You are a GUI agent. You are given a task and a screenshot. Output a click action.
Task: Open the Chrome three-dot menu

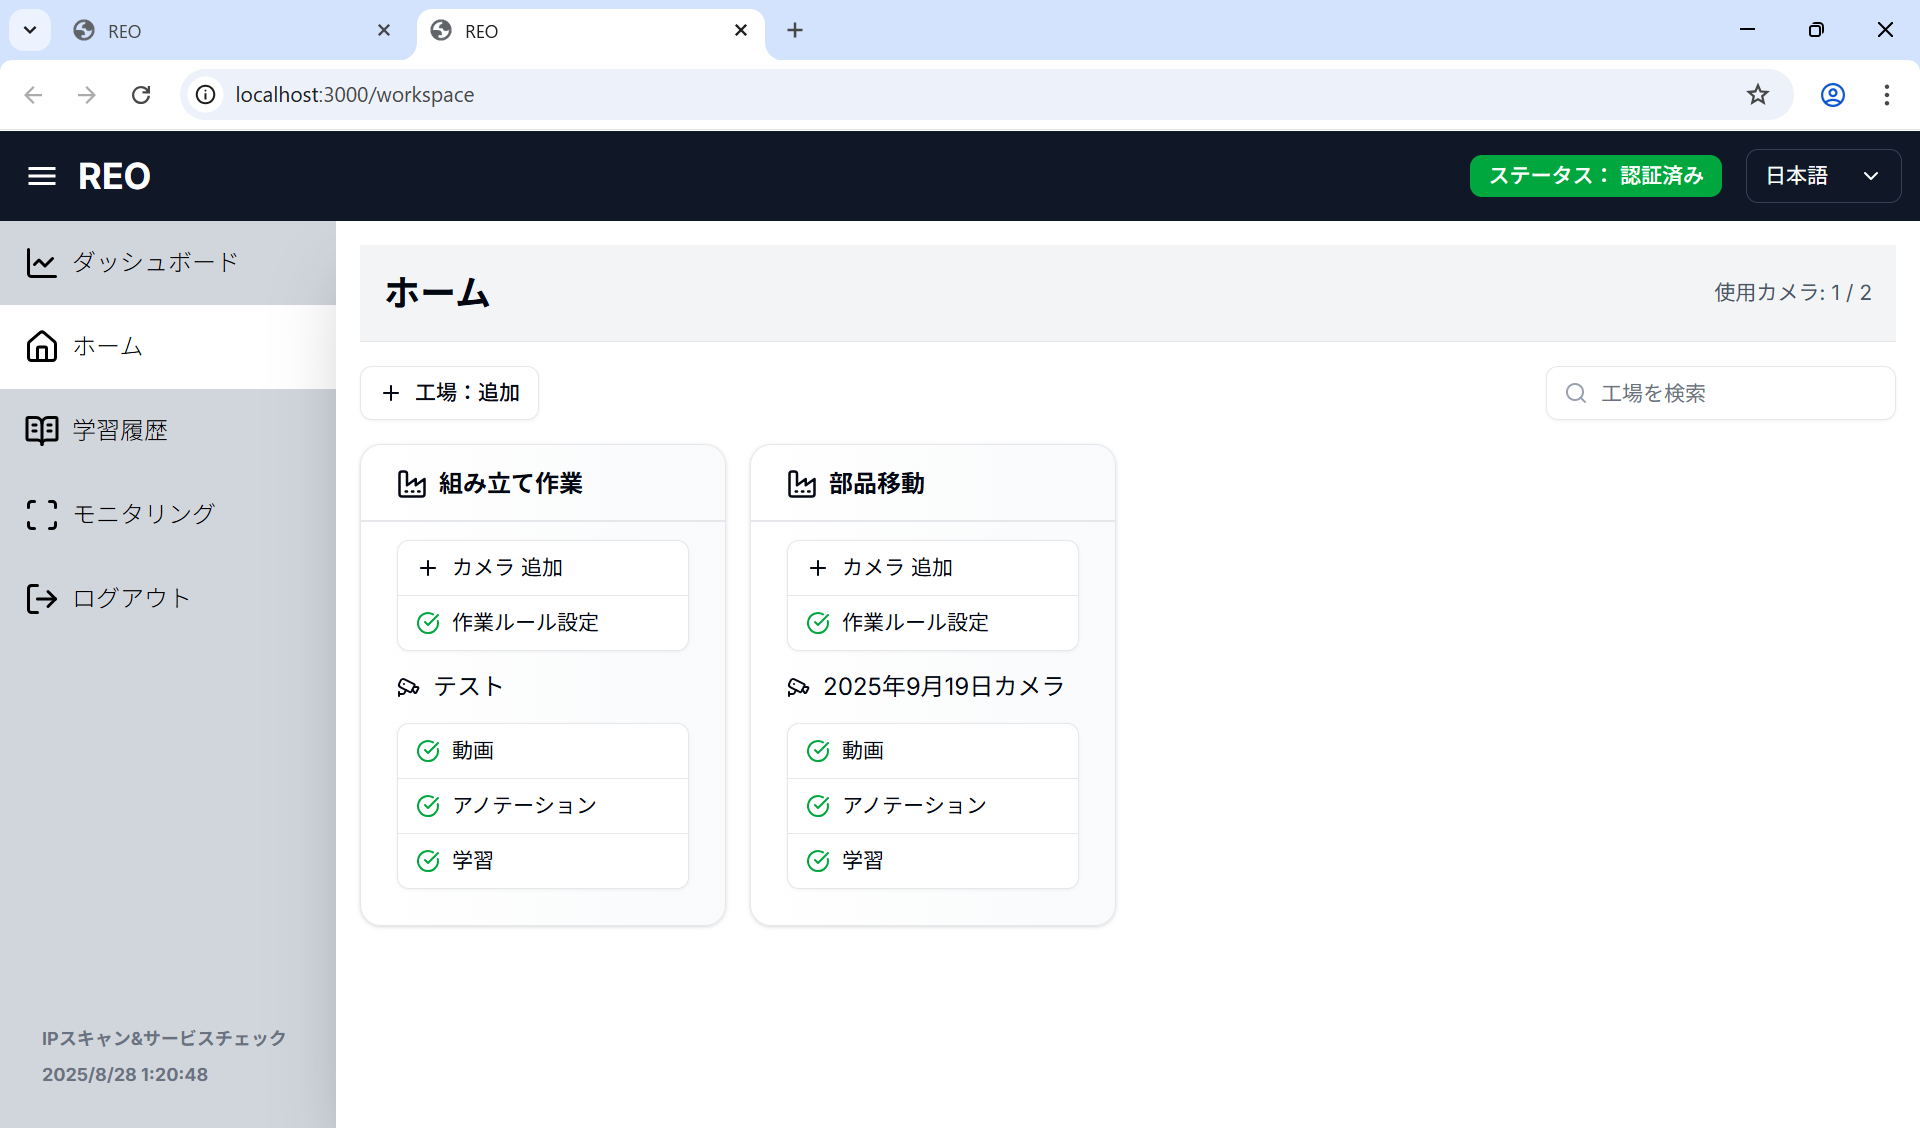[x=1886, y=95]
